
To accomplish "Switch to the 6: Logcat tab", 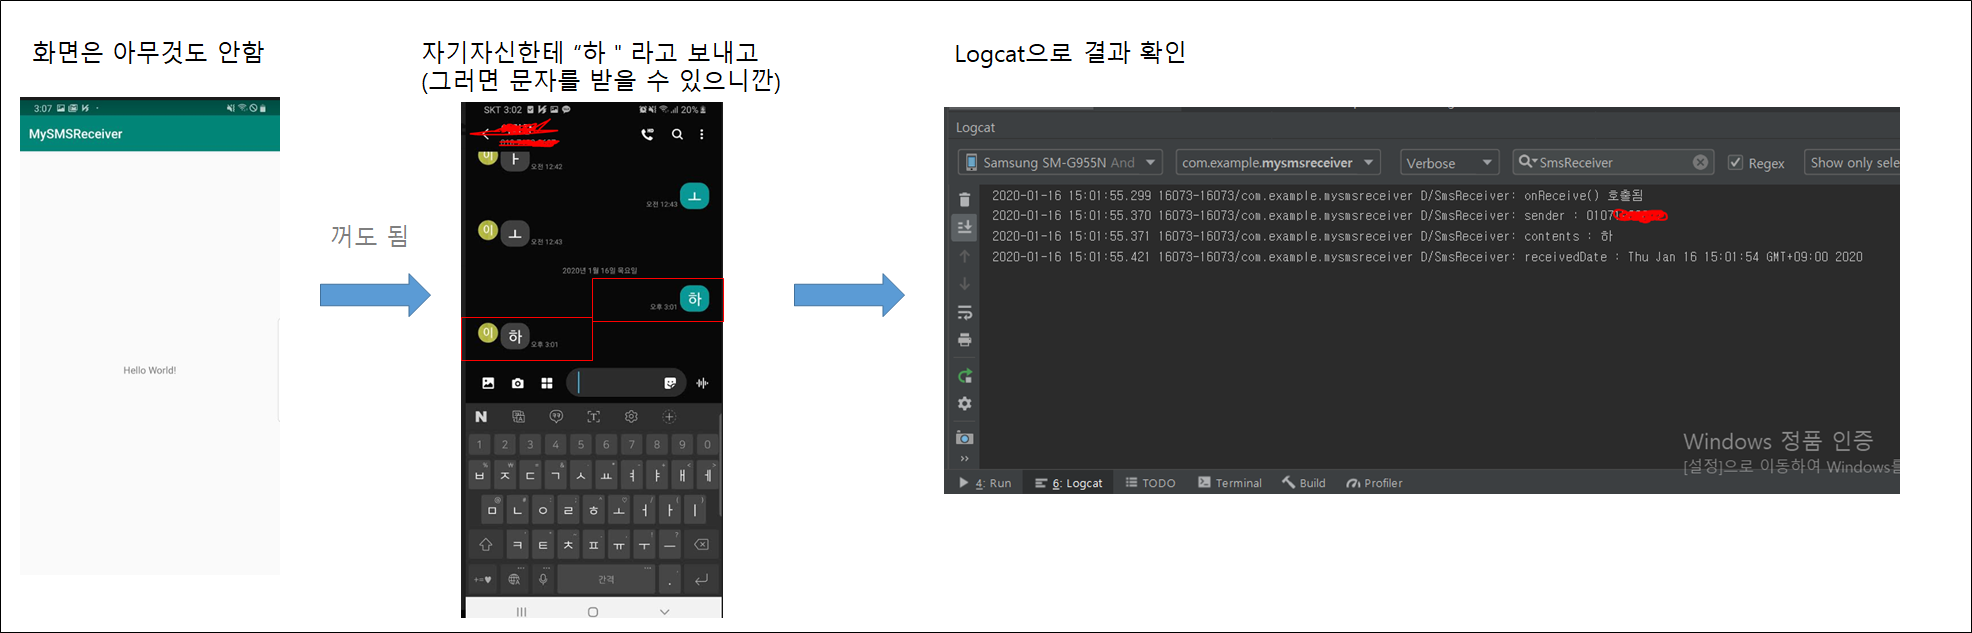I will 1069,483.
